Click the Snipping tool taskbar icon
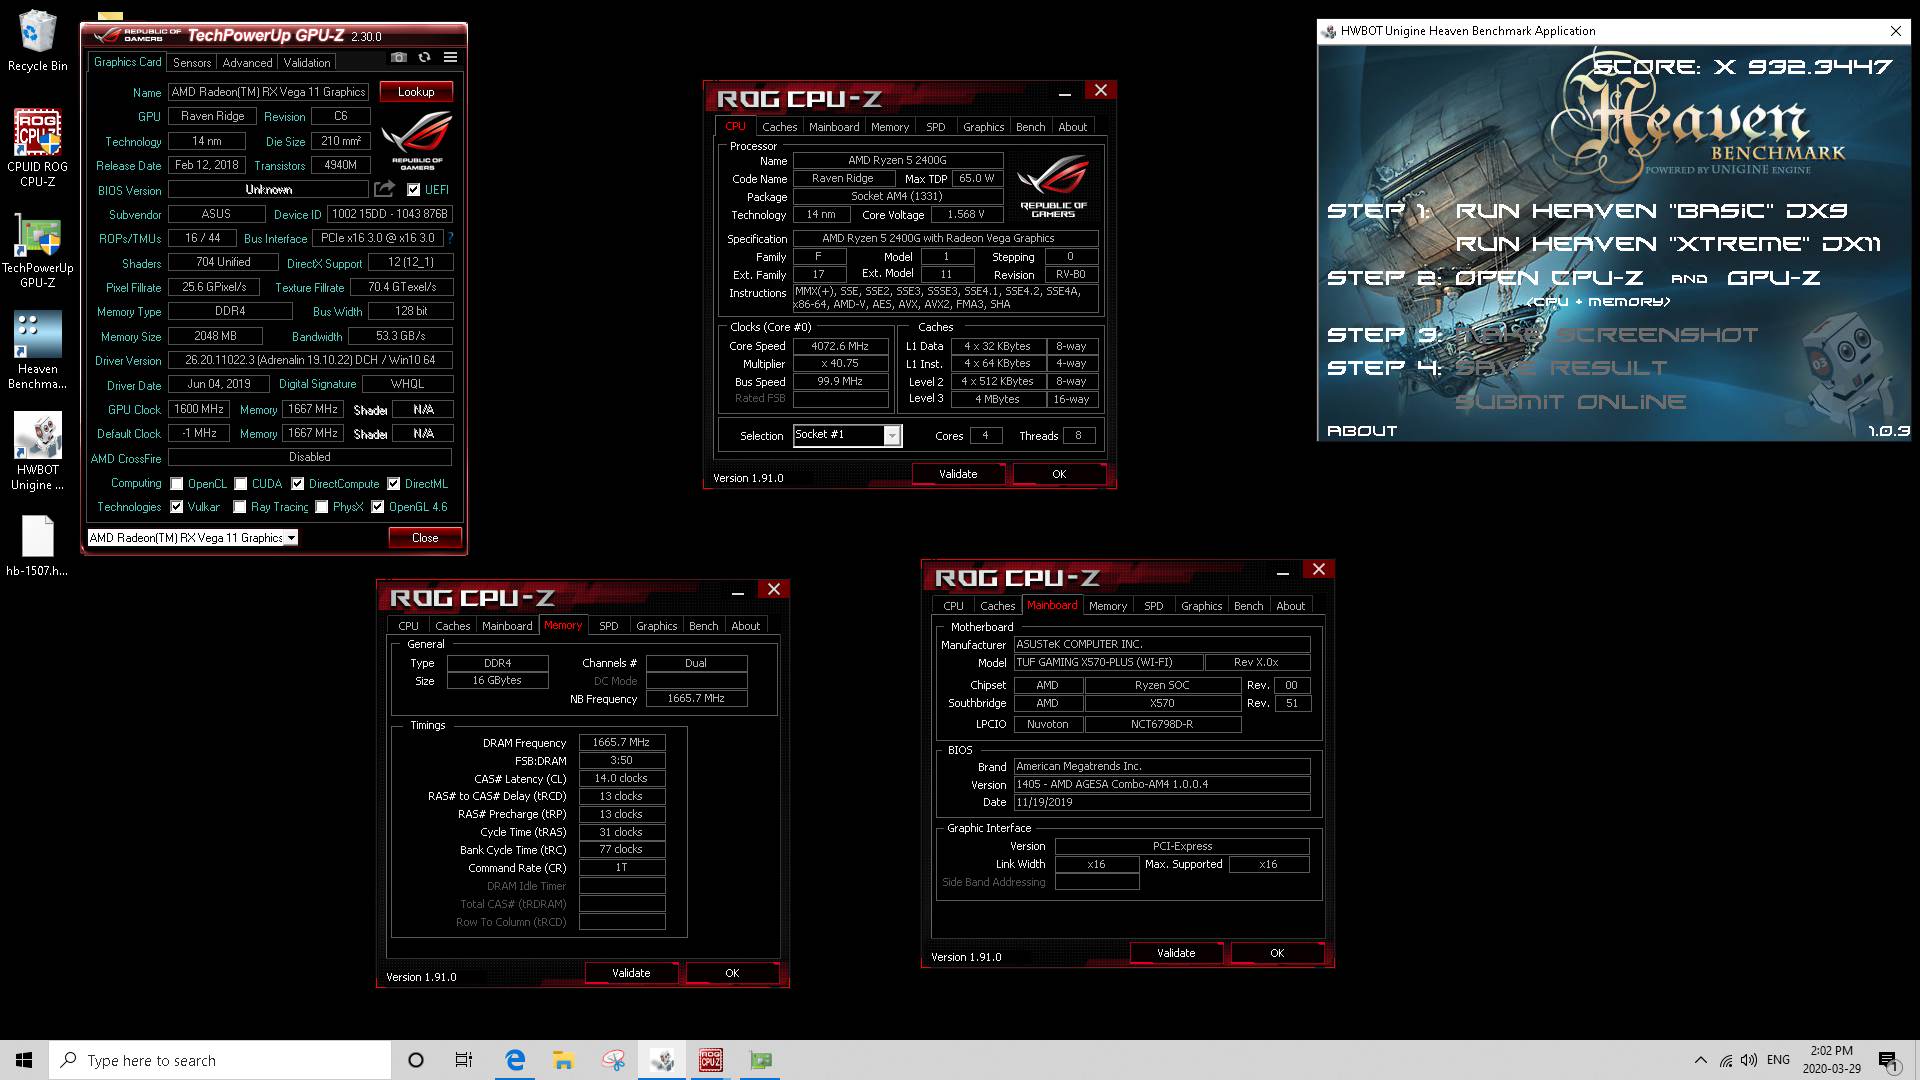Viewport: 1920px width, 1080px height. pyautogui.click(x=613, y=1060)
